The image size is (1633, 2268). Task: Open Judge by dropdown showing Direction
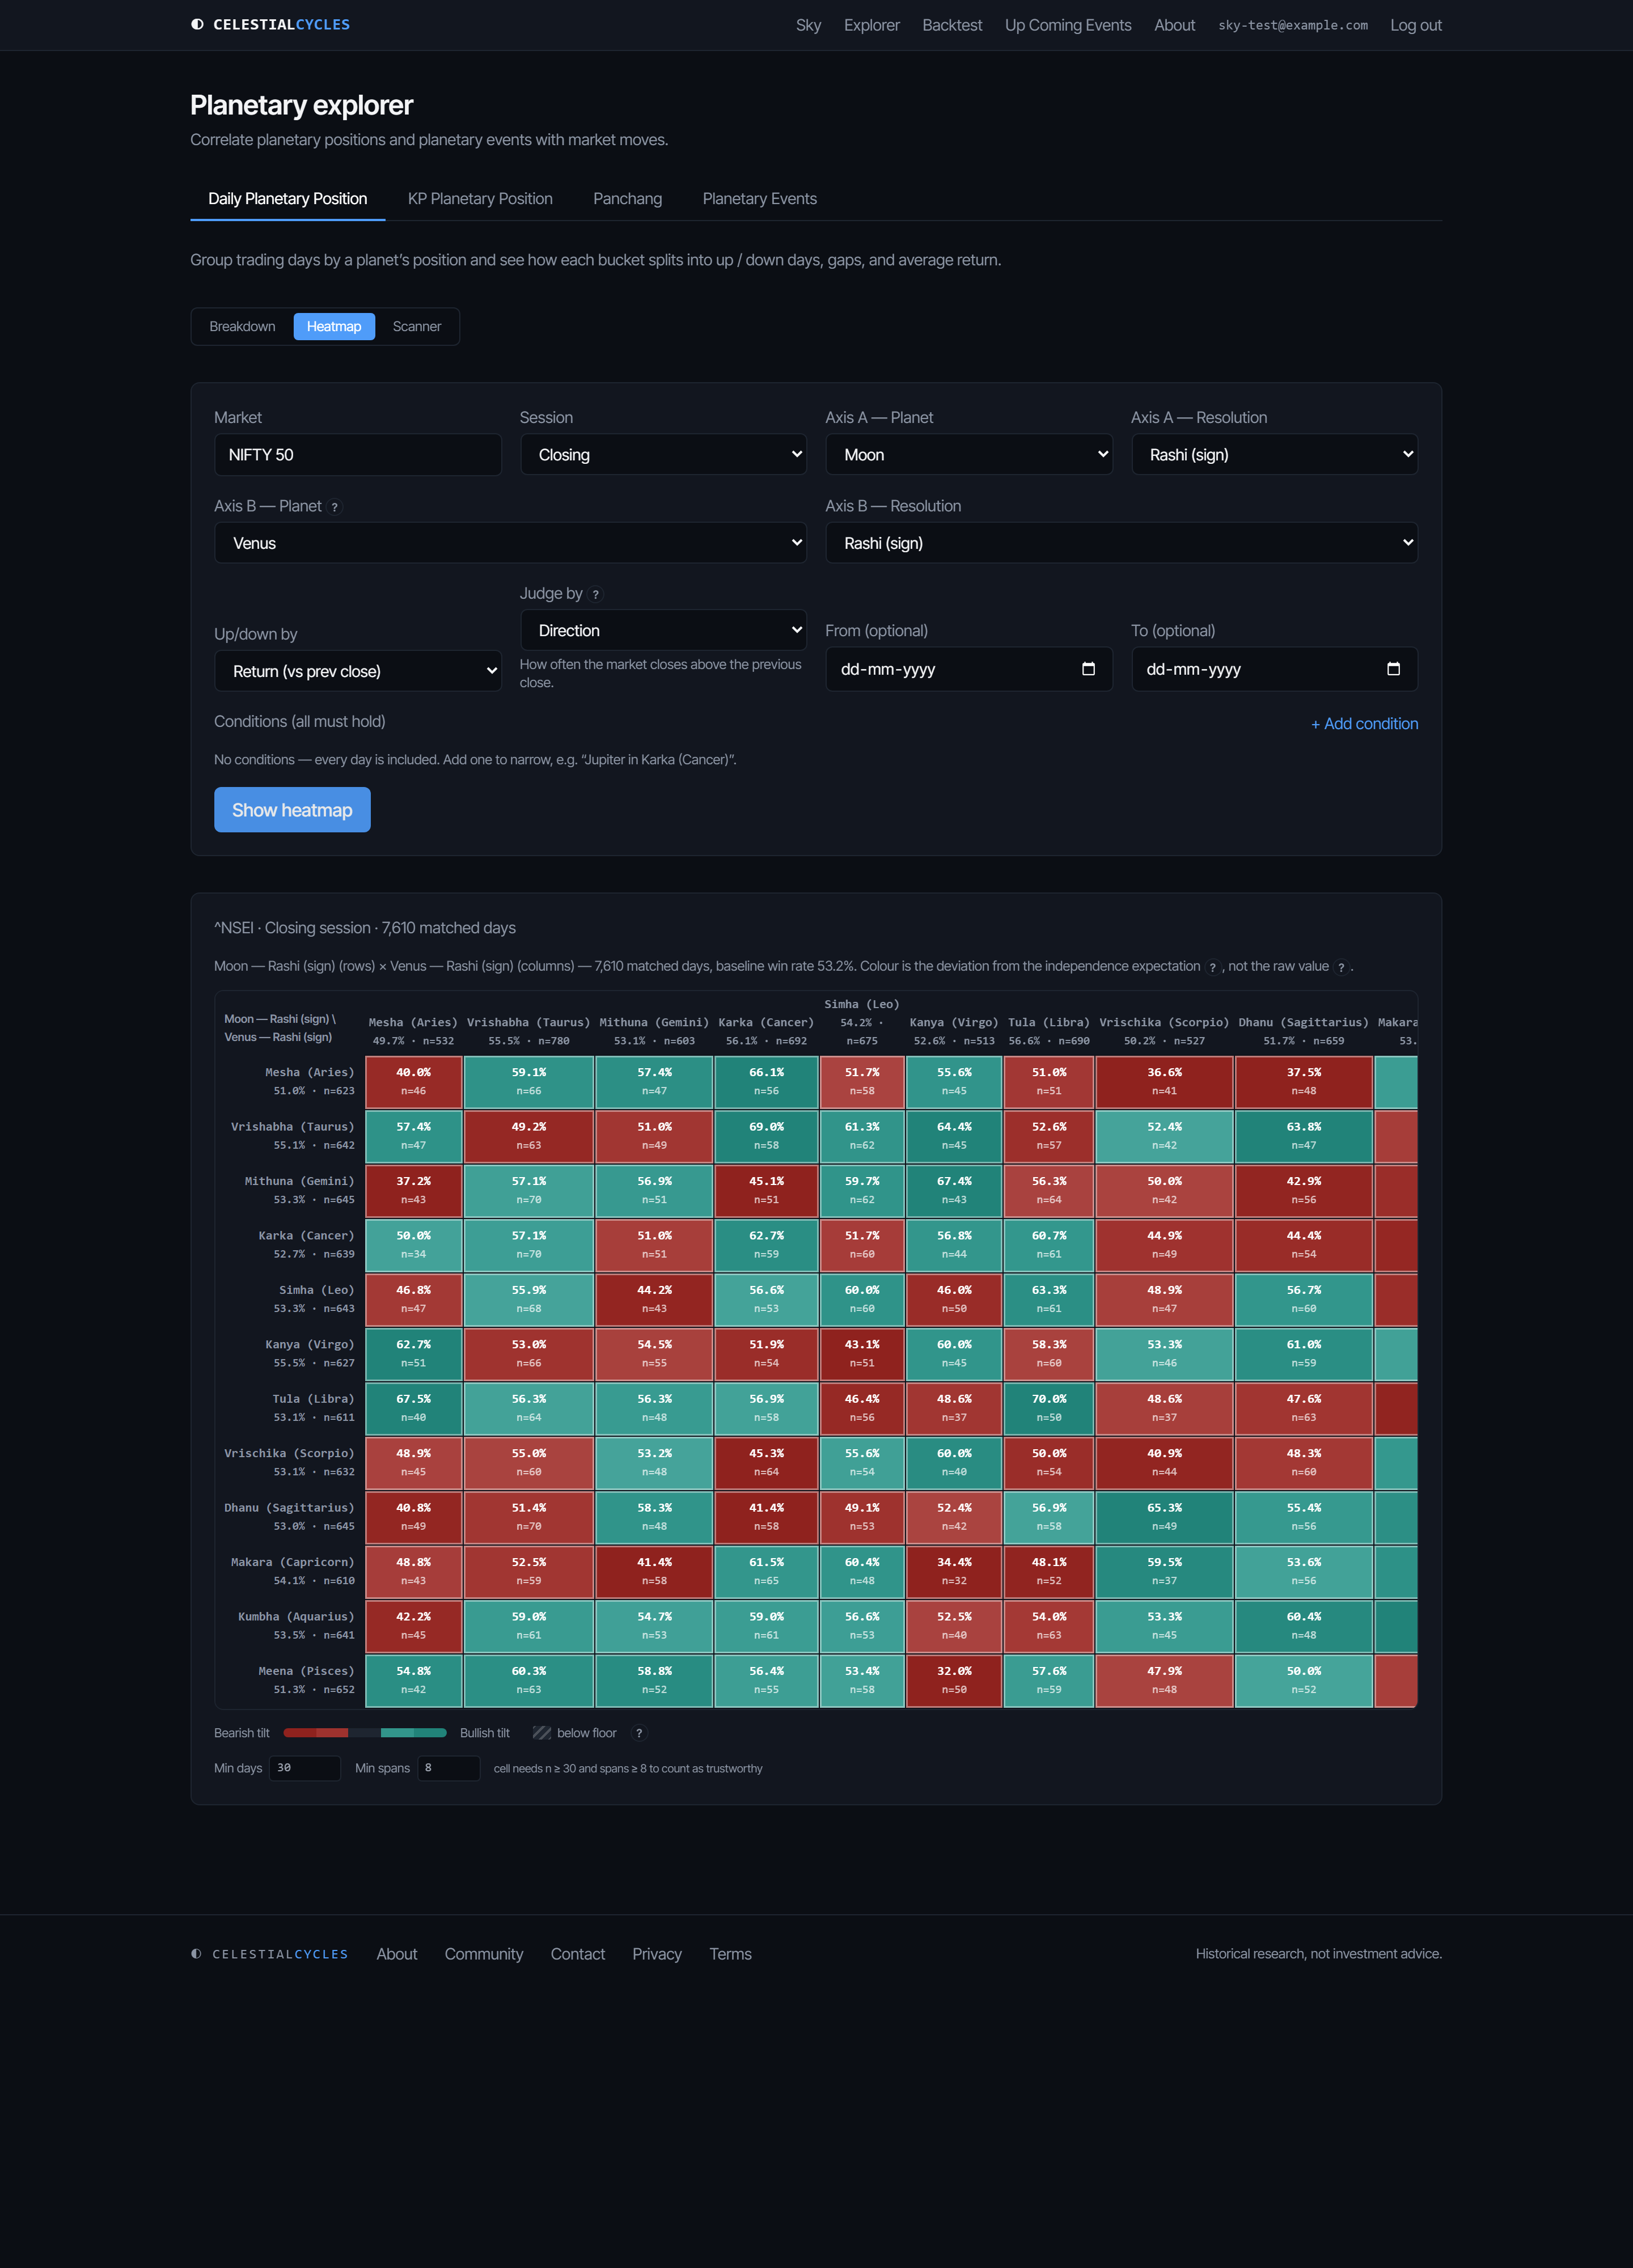[663, 630]
